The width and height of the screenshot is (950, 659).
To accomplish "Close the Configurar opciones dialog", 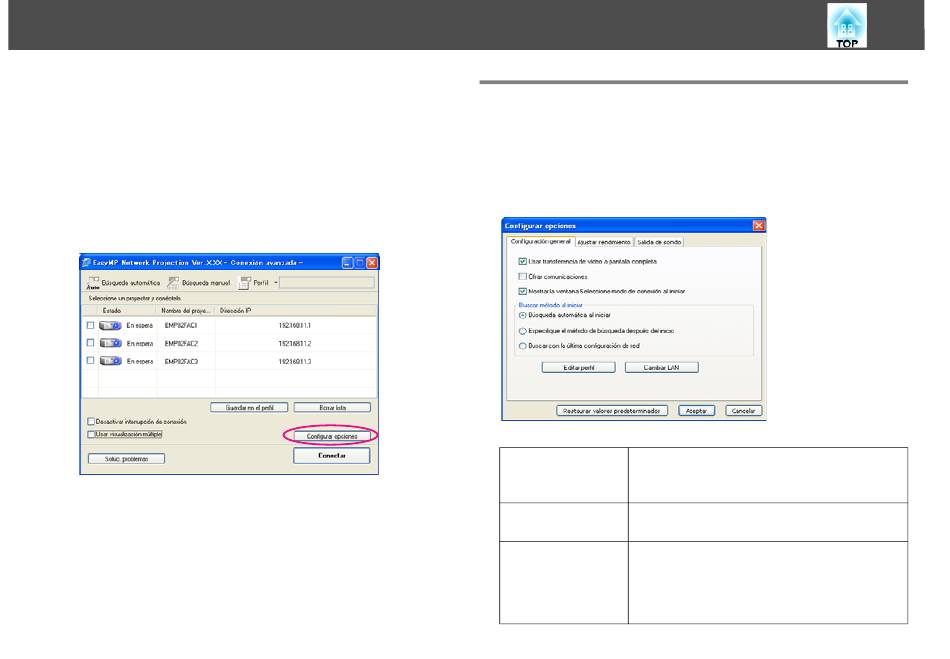I will click(757, 226).
